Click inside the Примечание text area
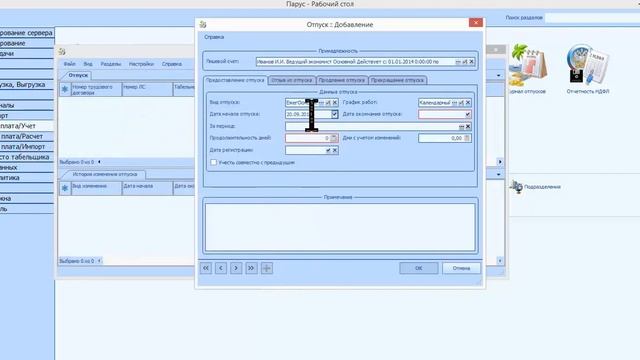 pyautogui.click(x=340, y=227)
